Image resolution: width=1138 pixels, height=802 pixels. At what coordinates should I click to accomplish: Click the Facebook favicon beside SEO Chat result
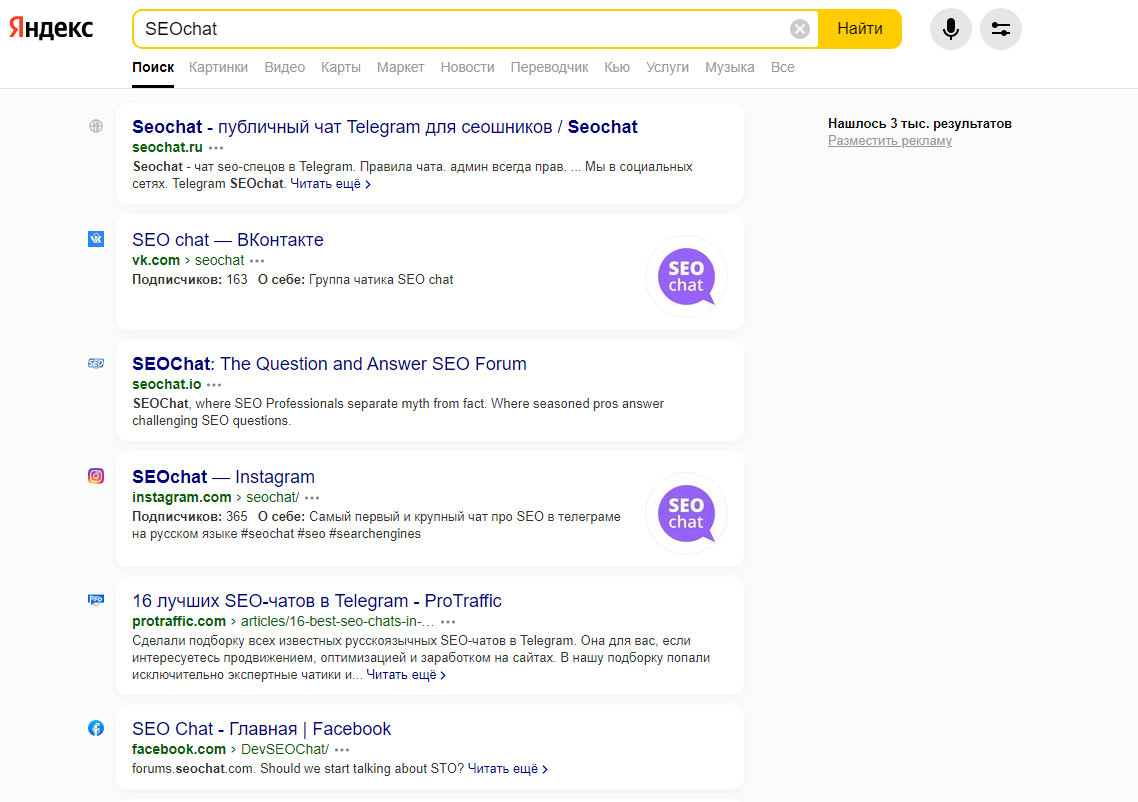[96, 728]
